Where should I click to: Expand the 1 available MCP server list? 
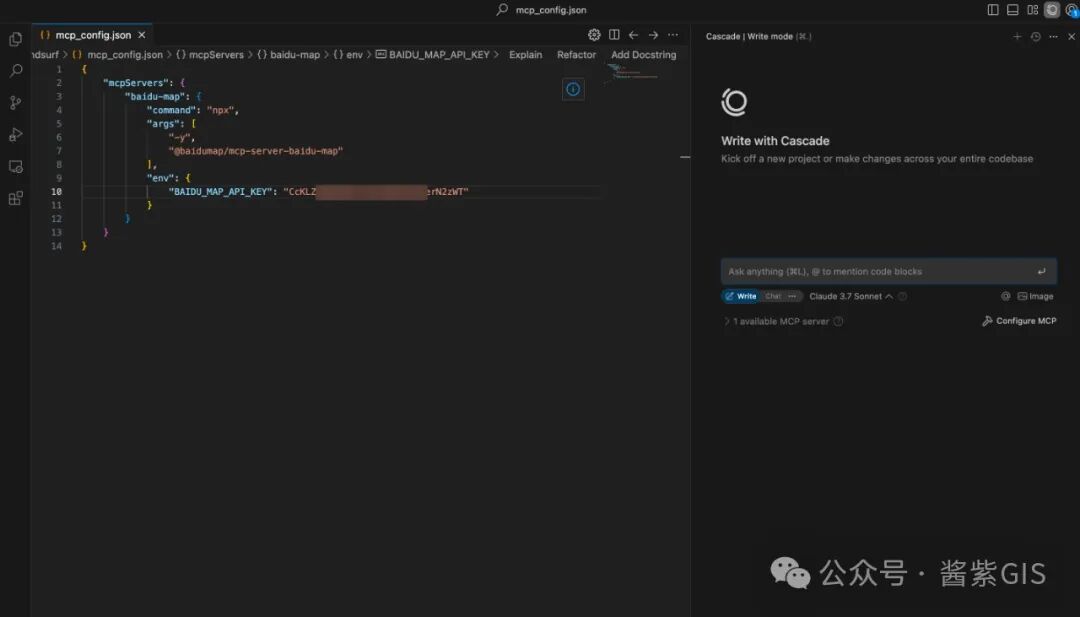(x=776, y=321)
